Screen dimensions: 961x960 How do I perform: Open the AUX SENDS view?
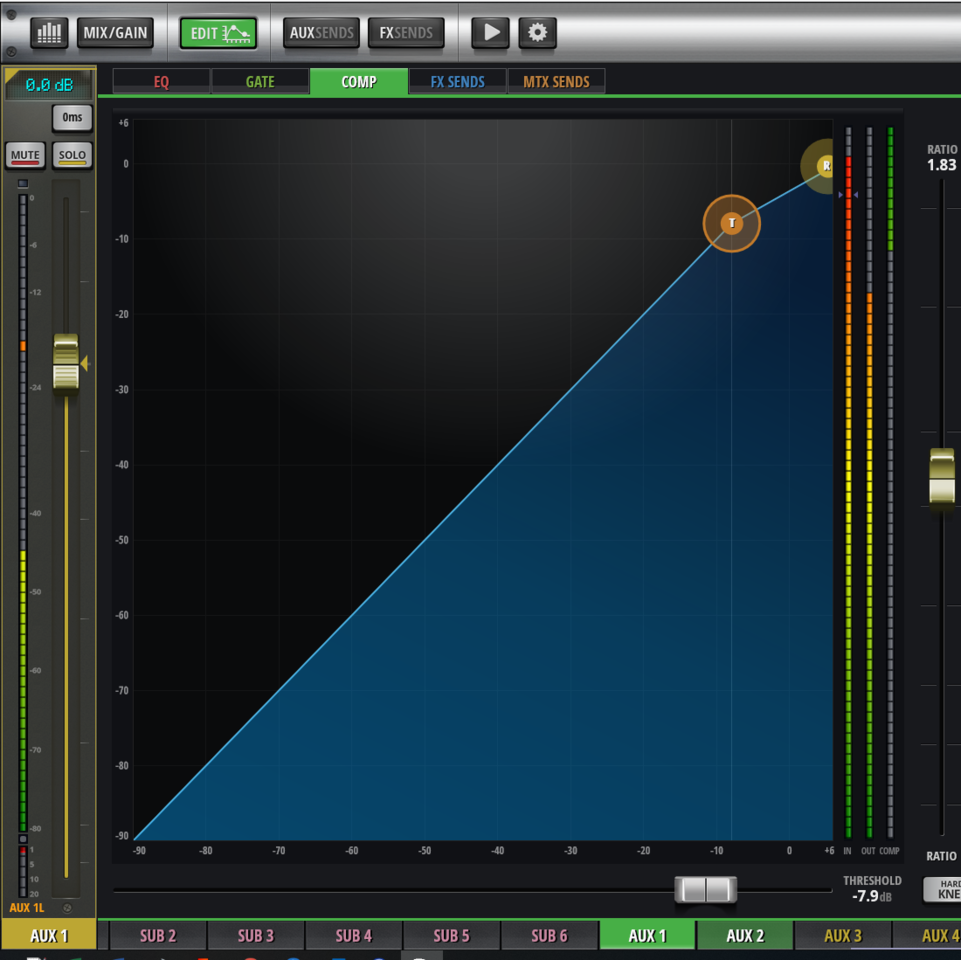[321, 32]
